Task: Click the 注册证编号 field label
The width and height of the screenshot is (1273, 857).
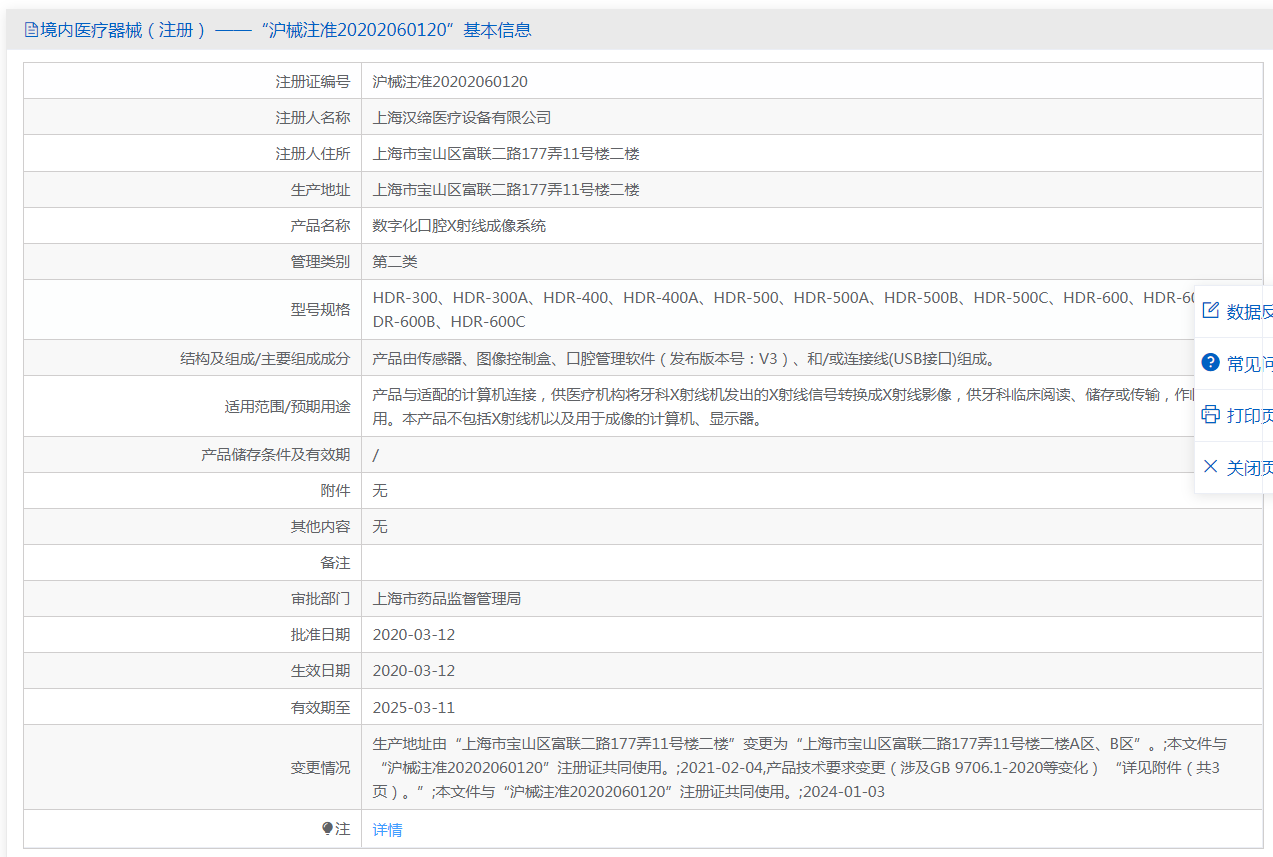Action: tap(313, 82)
